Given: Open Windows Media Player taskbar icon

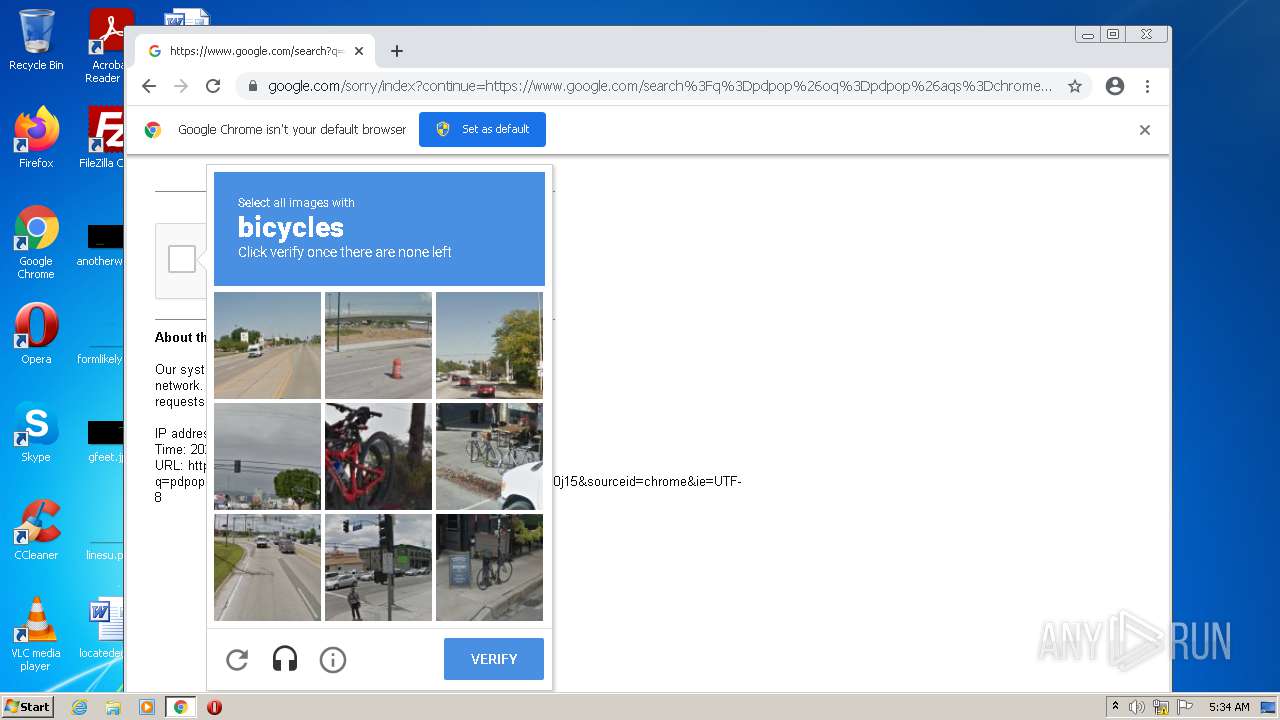Looking at the screenshot, I should pos(147,707).
